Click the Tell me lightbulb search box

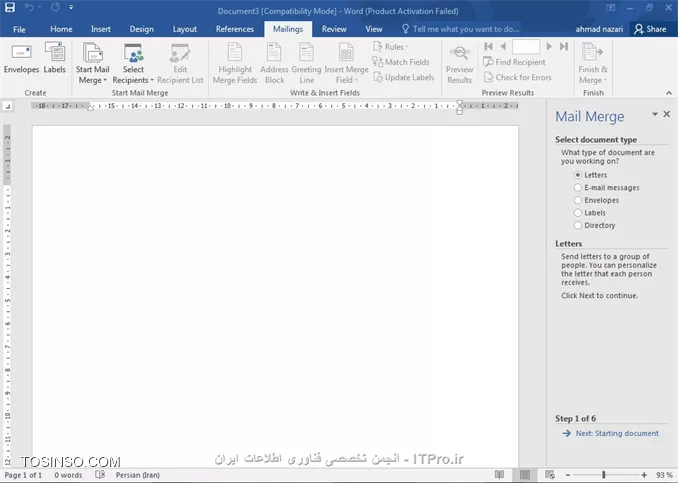461,29
